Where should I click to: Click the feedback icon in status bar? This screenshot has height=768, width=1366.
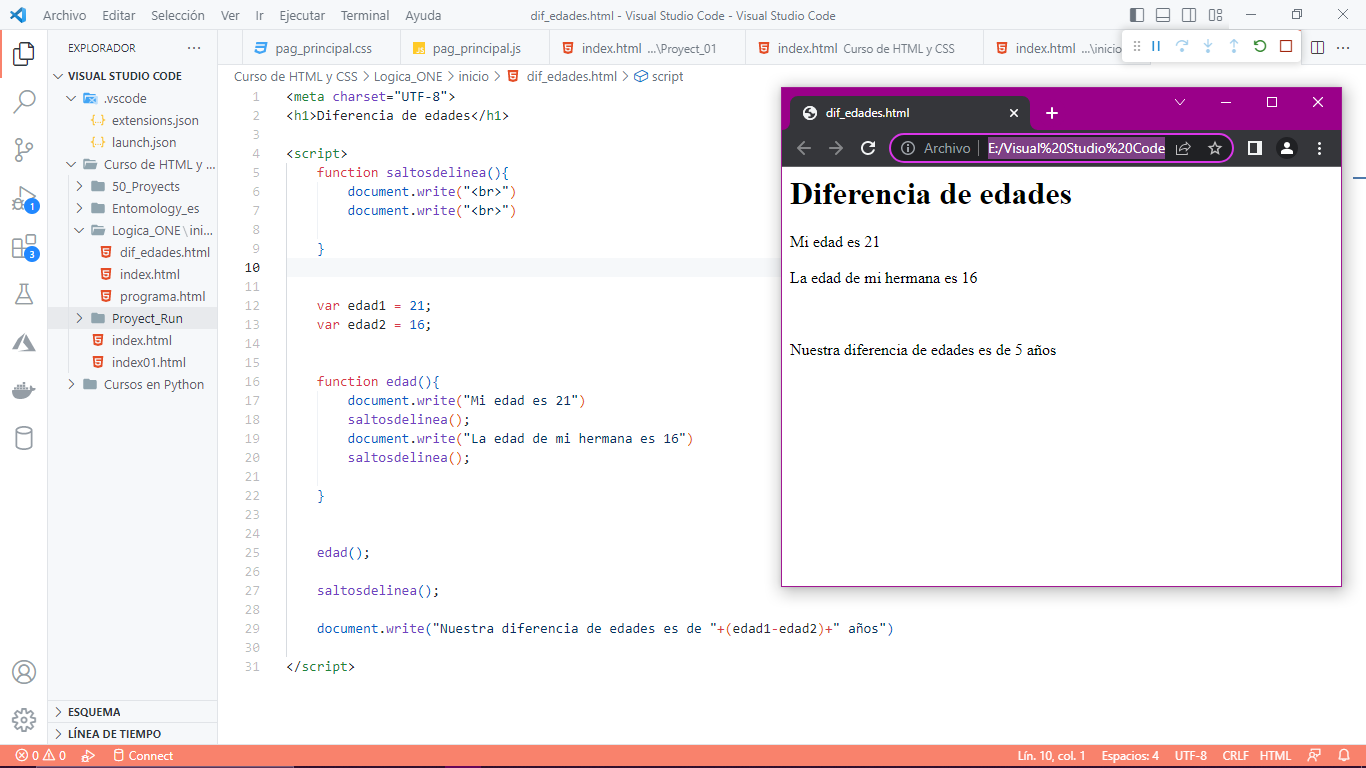point(1314,756)
